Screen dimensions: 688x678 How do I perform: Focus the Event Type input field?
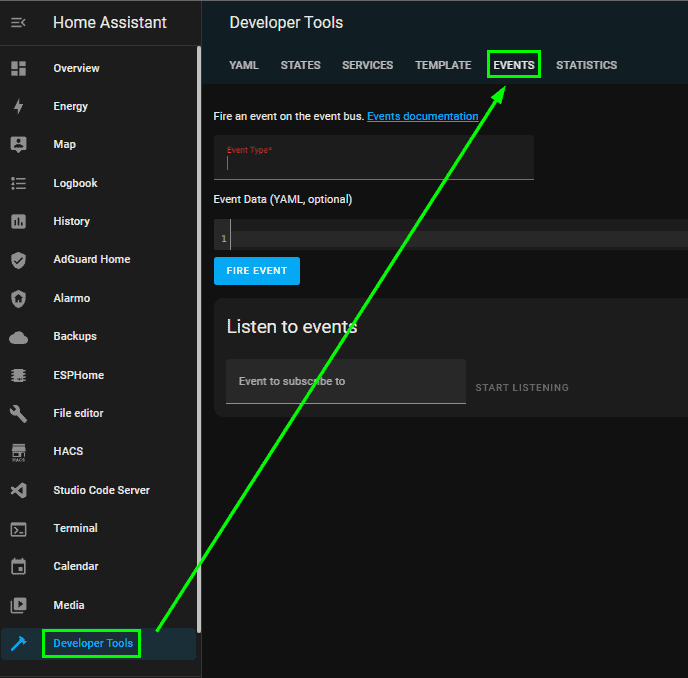[x=374, y=158]
